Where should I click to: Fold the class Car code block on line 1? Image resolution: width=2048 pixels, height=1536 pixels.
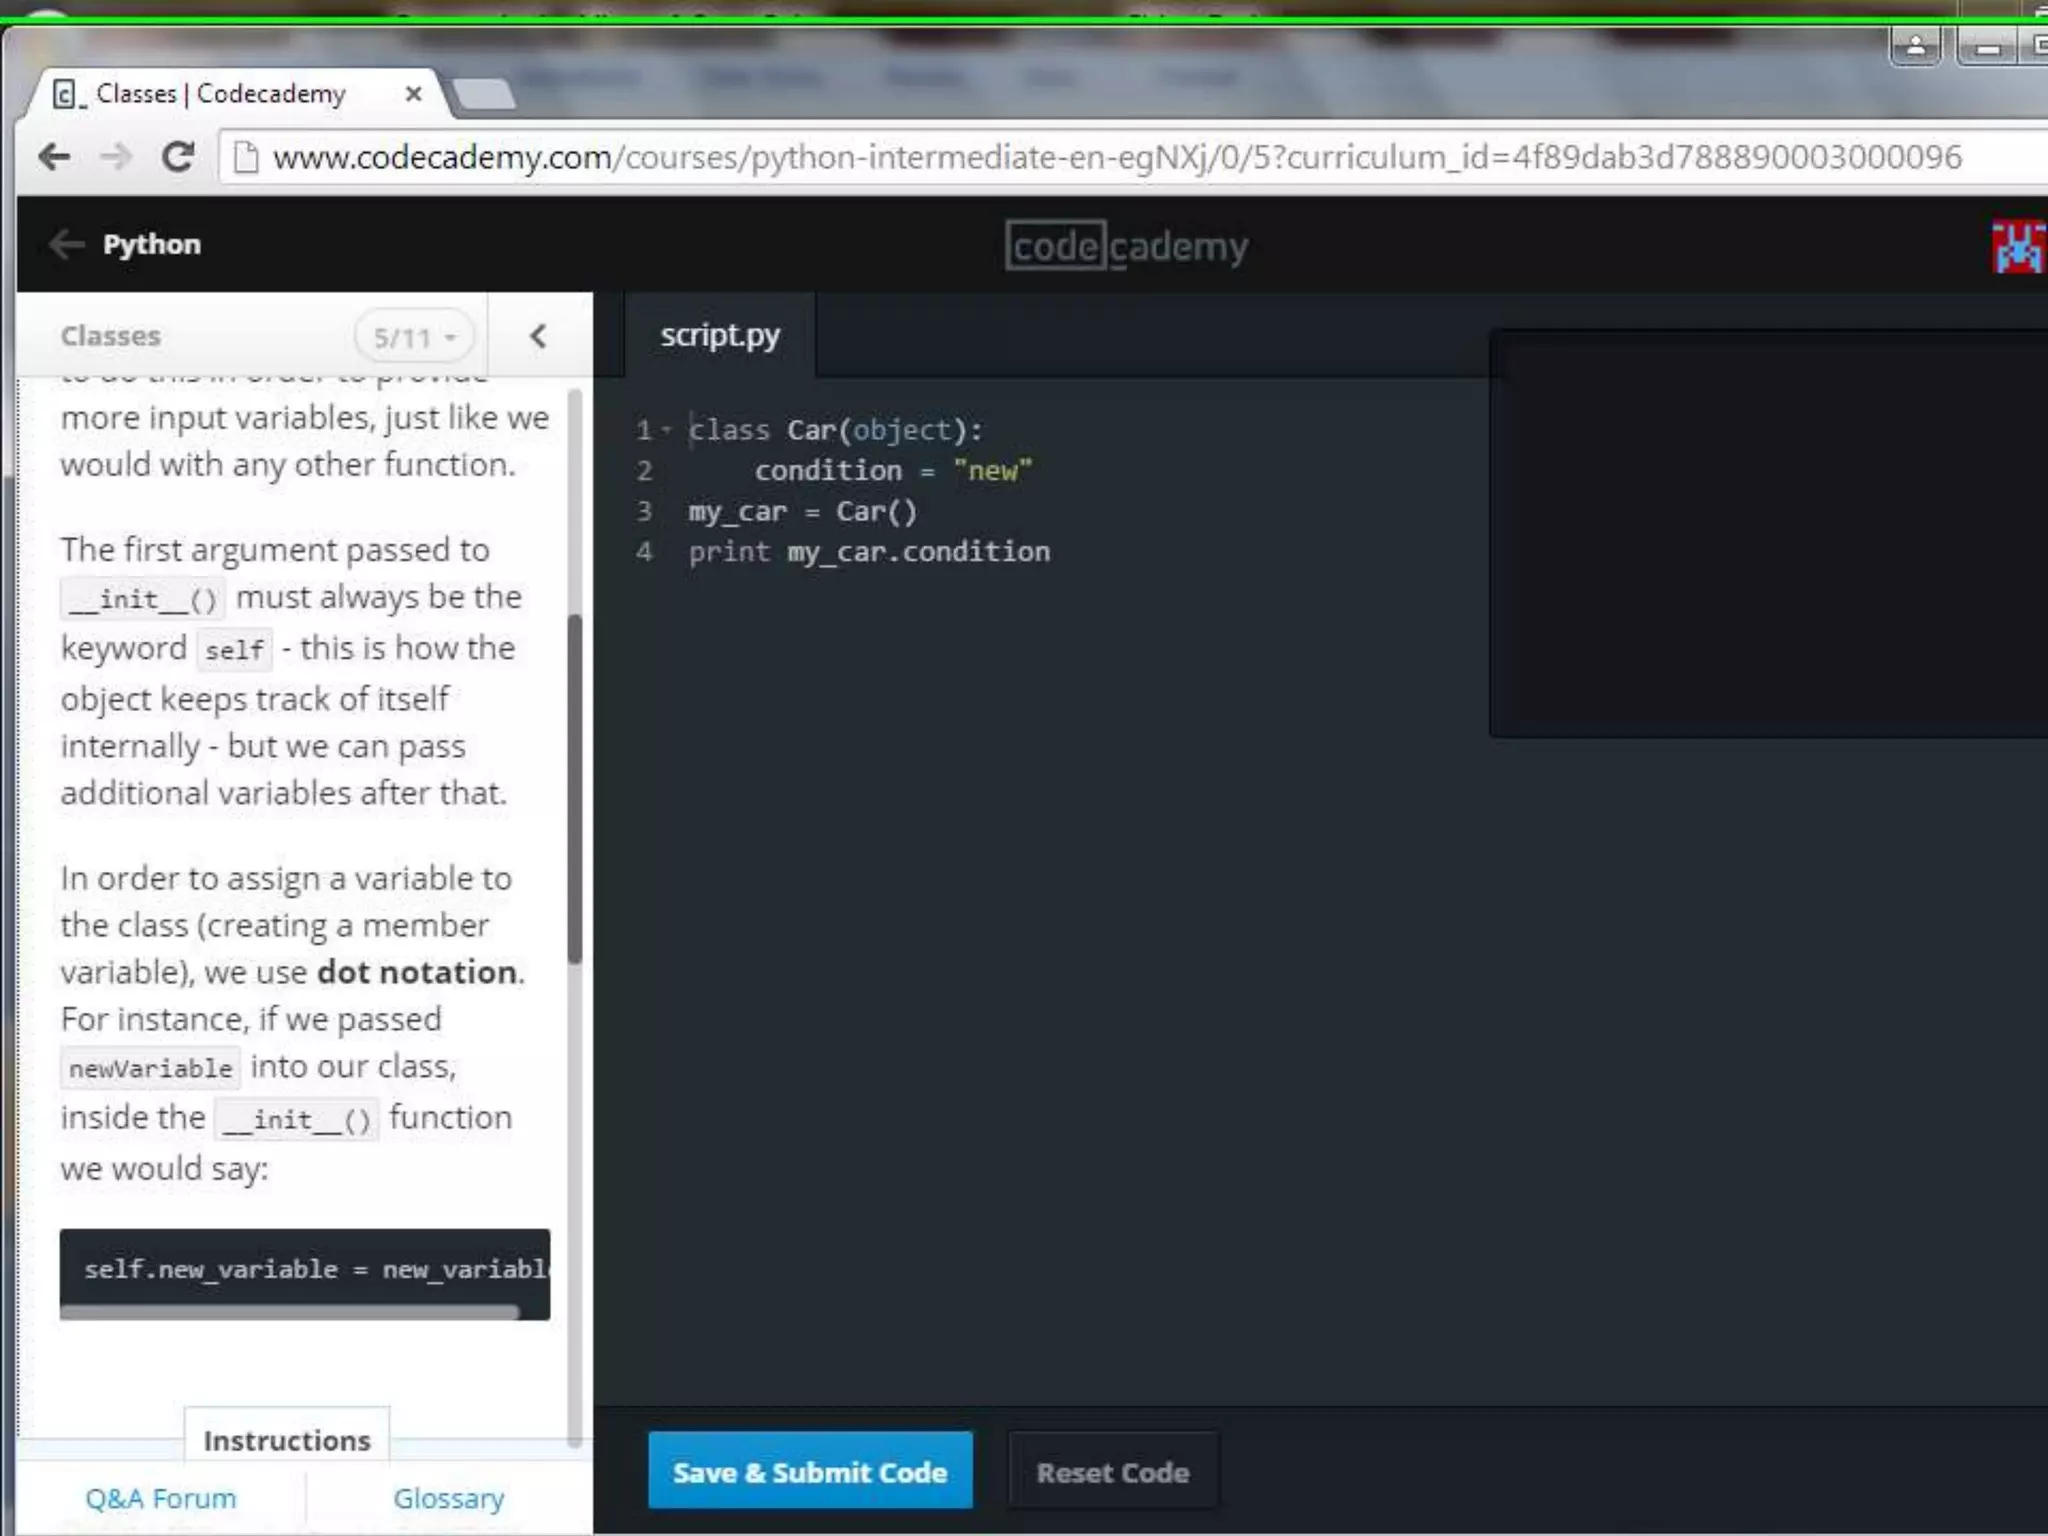click(x=666, y=430)
